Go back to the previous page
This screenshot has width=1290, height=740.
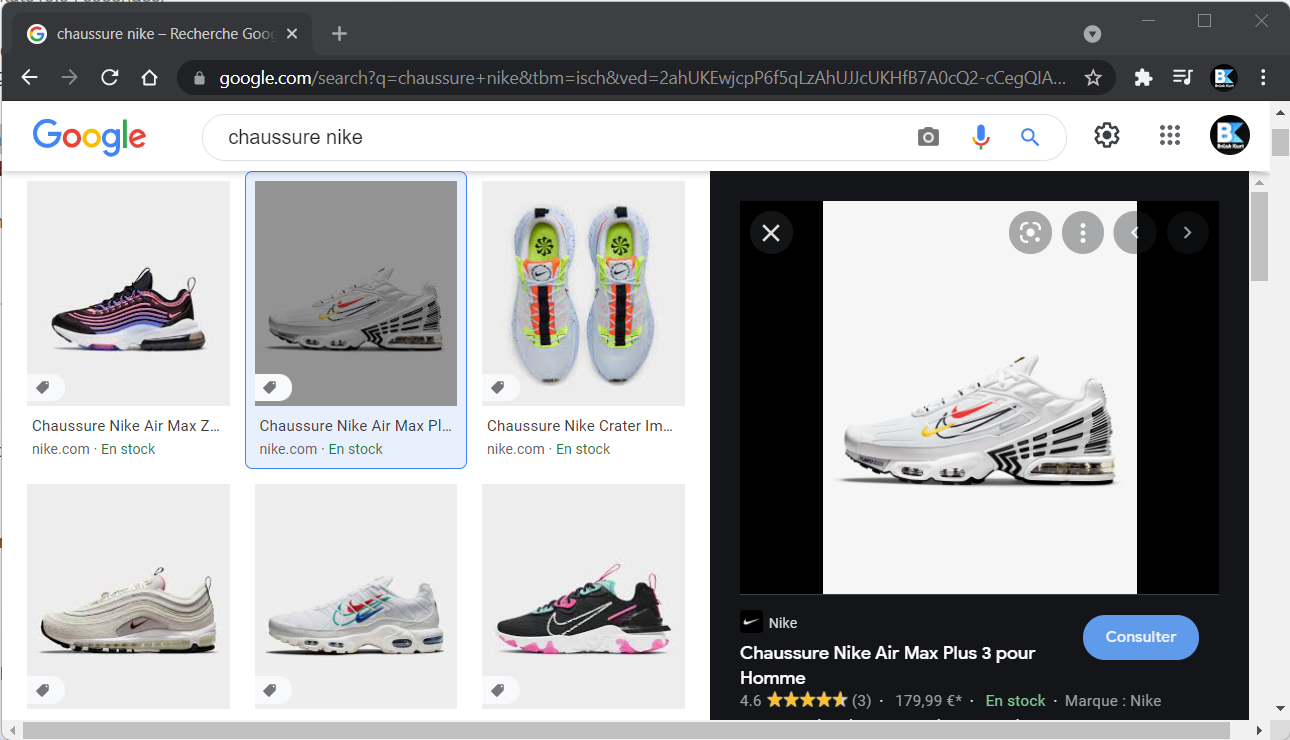pos(30,77)
